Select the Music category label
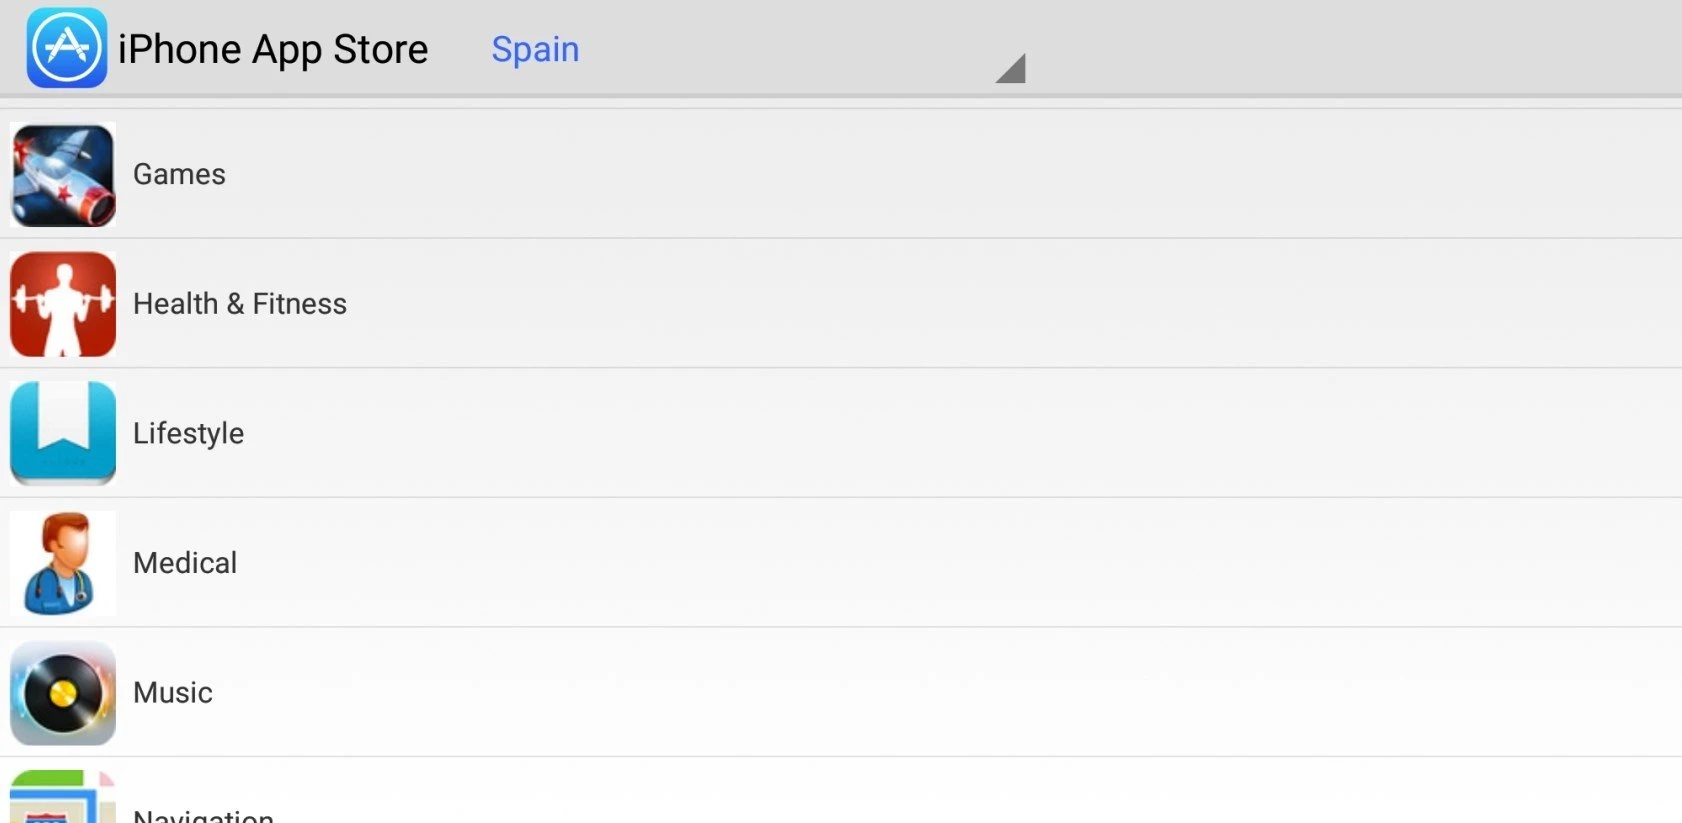Viewport: 1682px width, 823px height. (173, 693)
